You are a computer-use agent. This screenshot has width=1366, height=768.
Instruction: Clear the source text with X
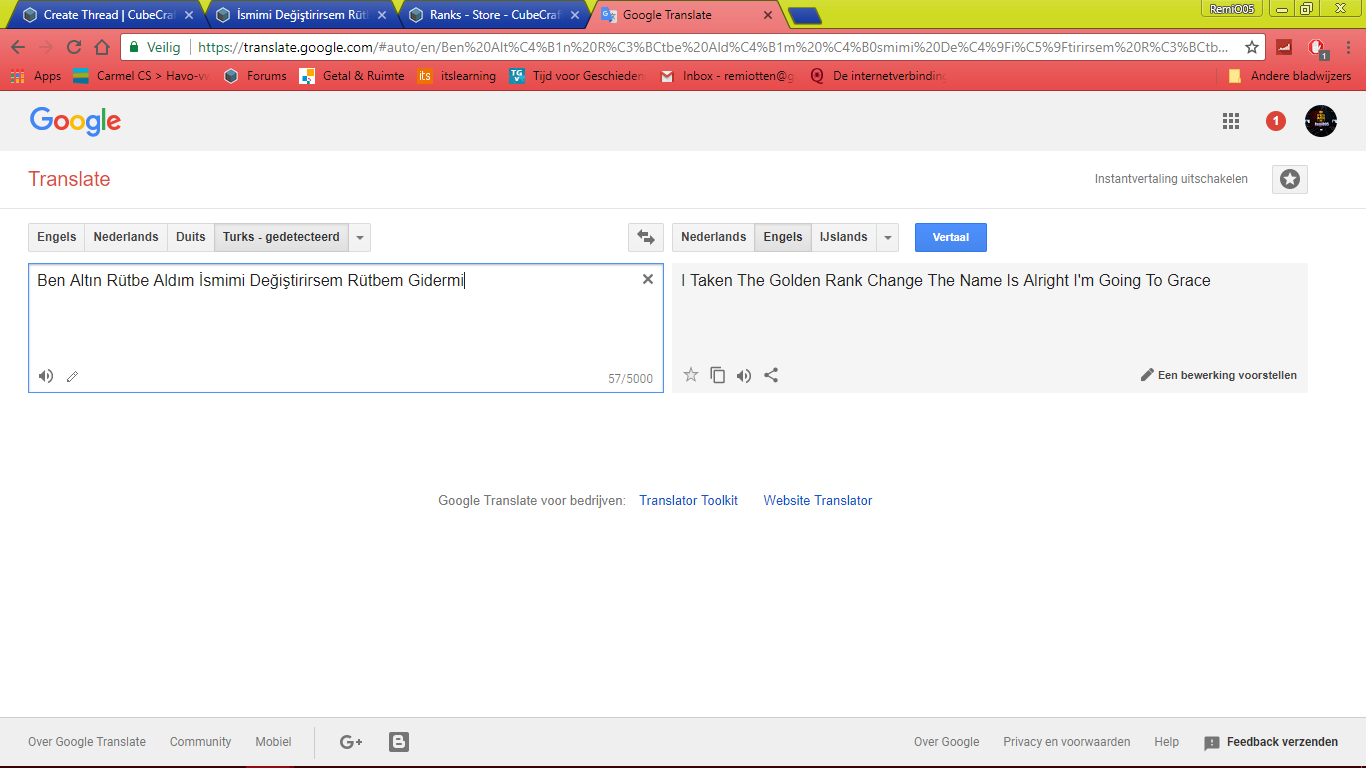point(648,279)
